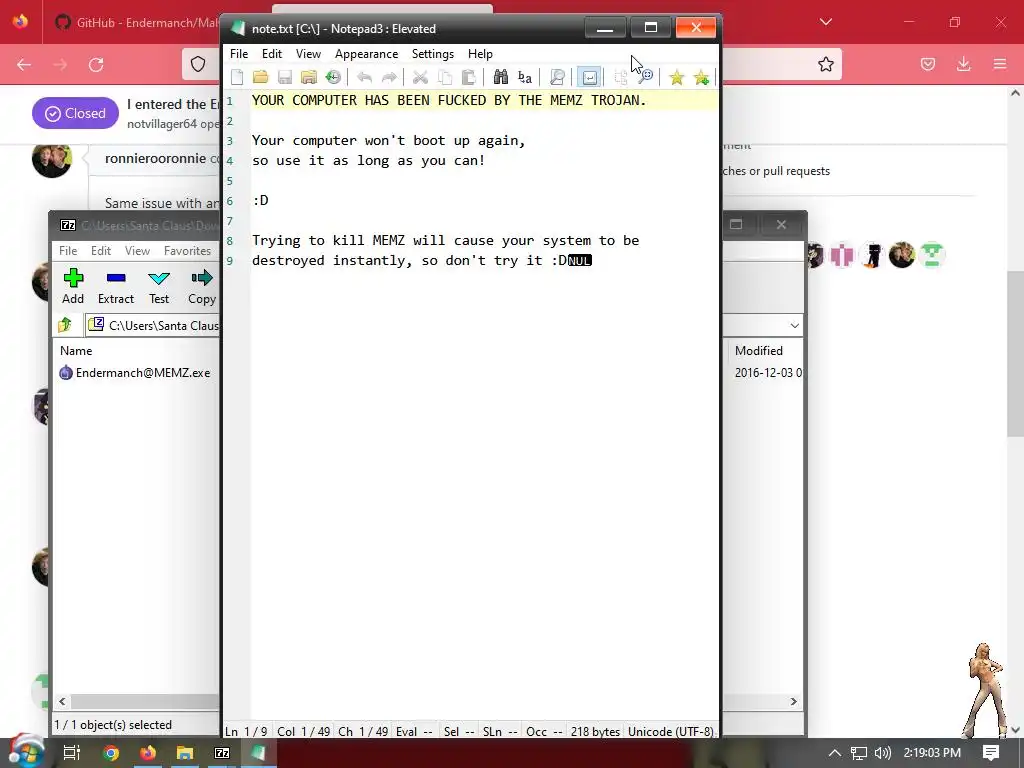
Task: Open File Explorer from the taskbar
Action: click(x=185, y=753)
